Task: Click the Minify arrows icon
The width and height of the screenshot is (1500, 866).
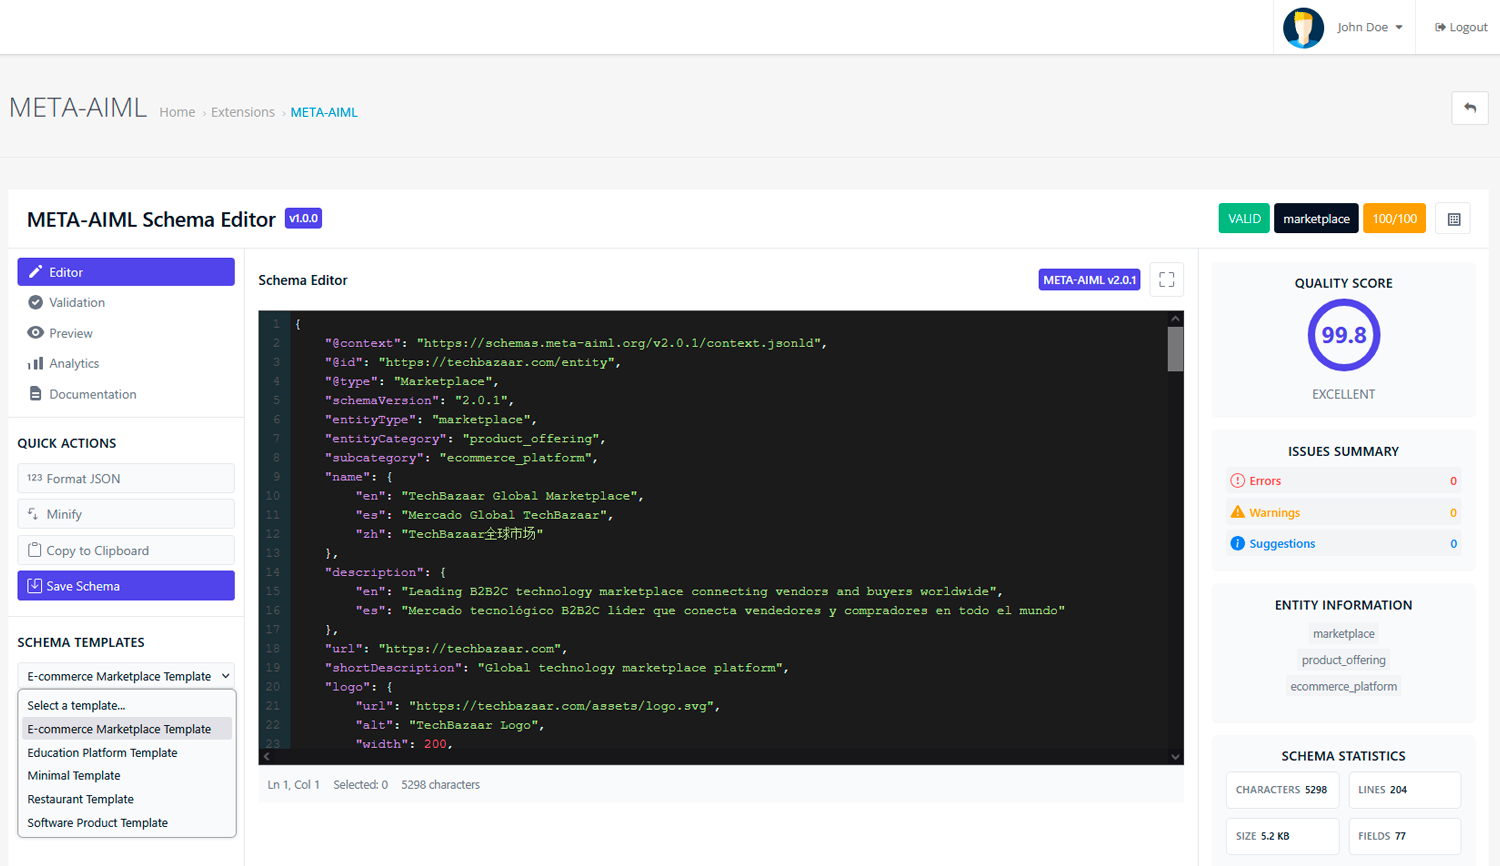Action: [33, 514]
